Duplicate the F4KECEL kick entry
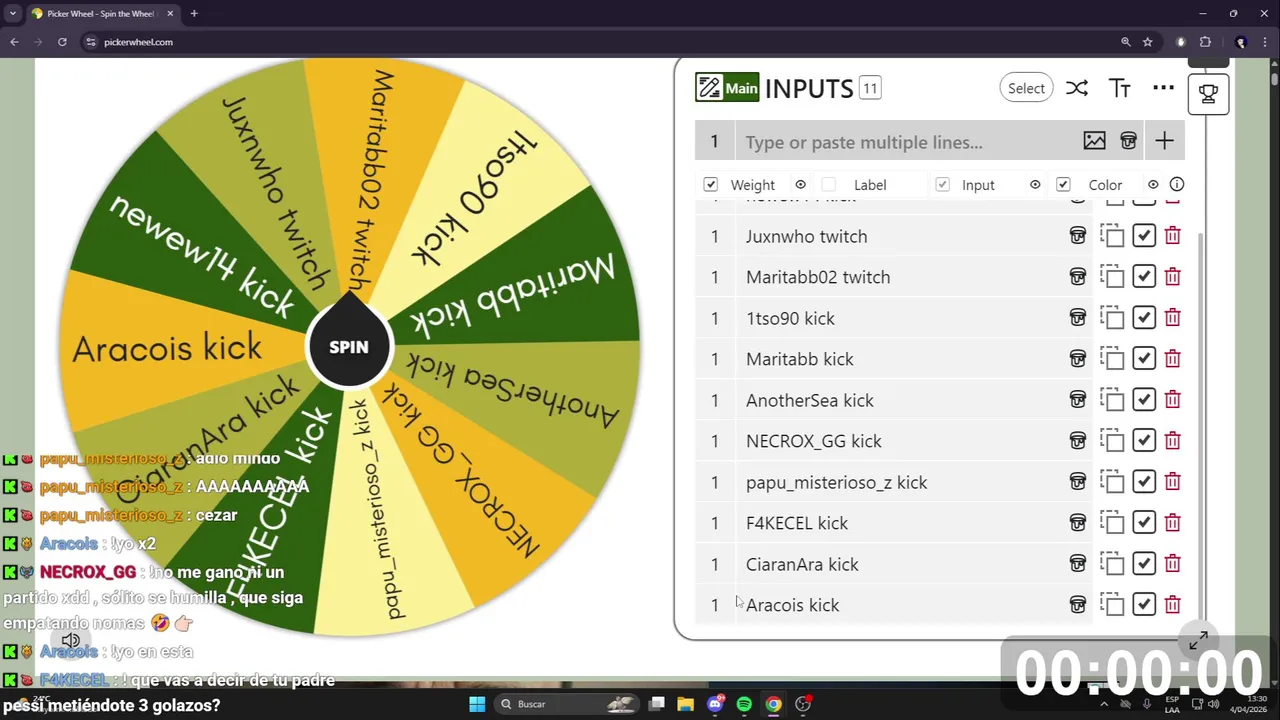Image resolution: width=1280 pixels, height=720 pixels. tap(1112, 523)
